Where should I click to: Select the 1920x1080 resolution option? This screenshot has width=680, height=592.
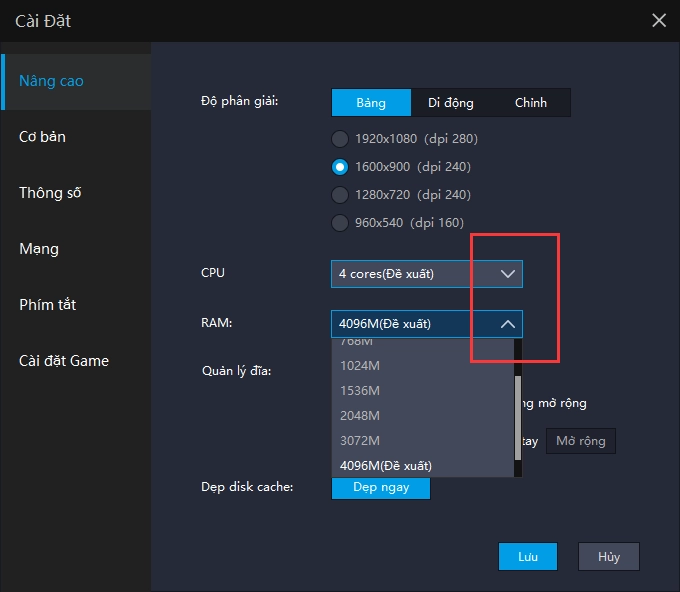pos(340,139)
